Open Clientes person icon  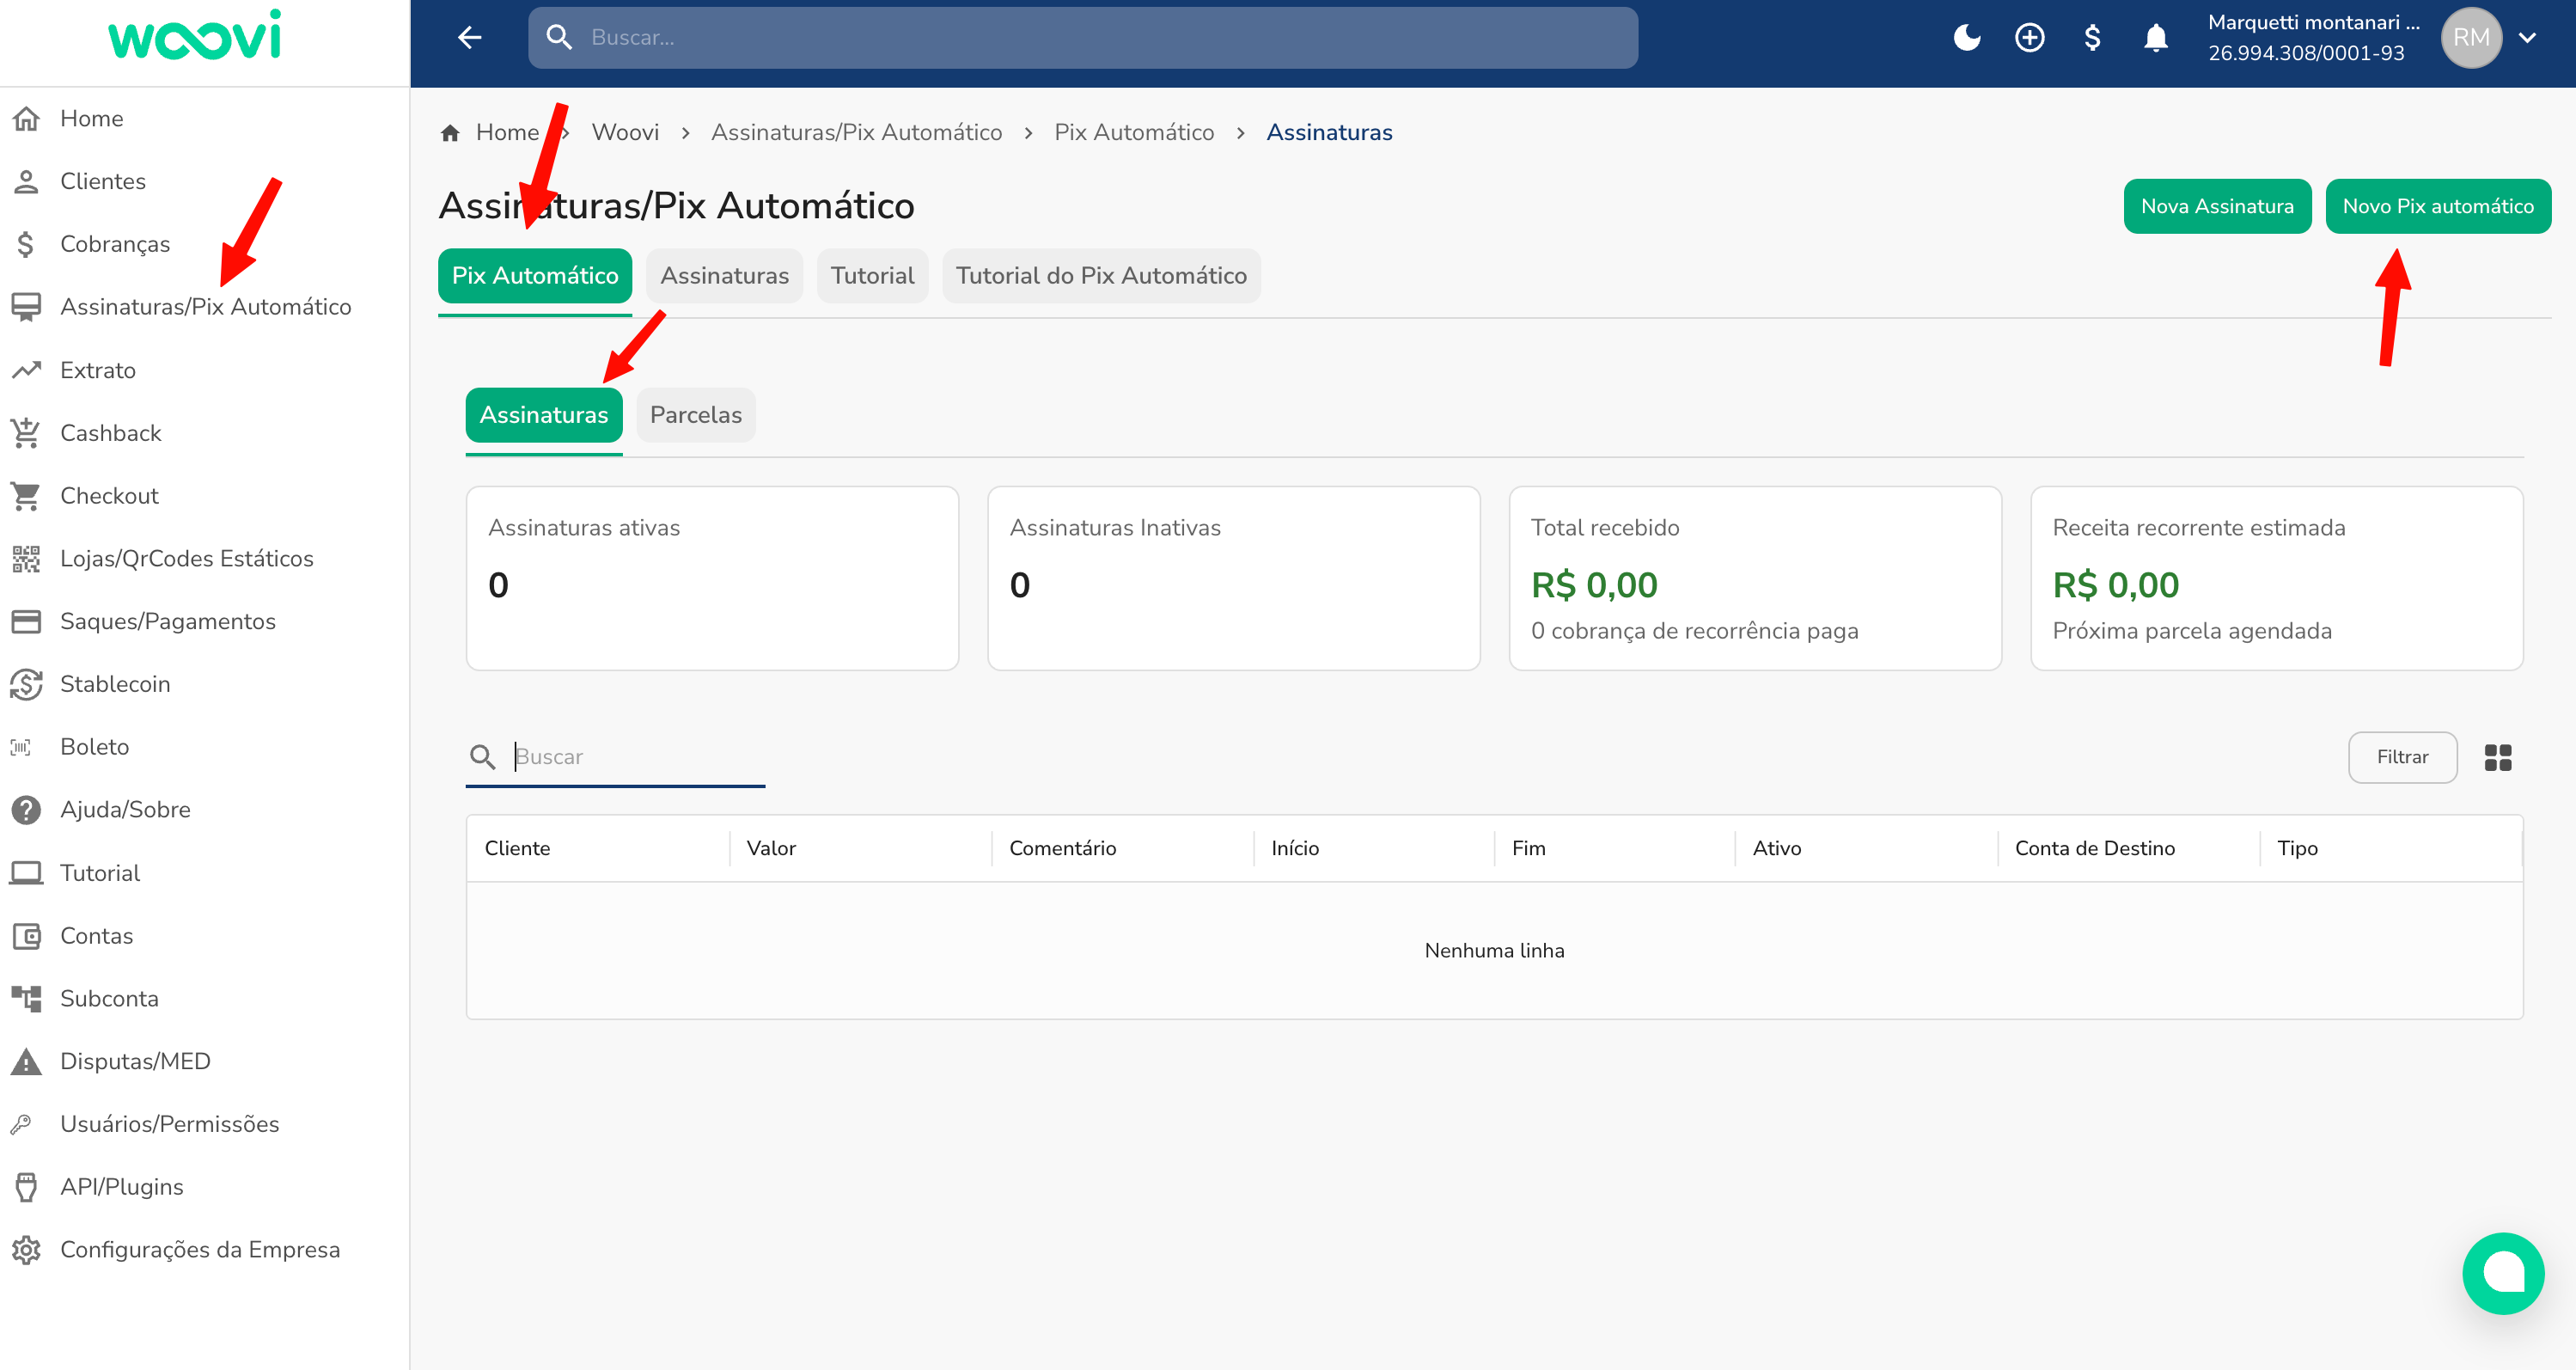pyautogui.click(x=26, y=181)
